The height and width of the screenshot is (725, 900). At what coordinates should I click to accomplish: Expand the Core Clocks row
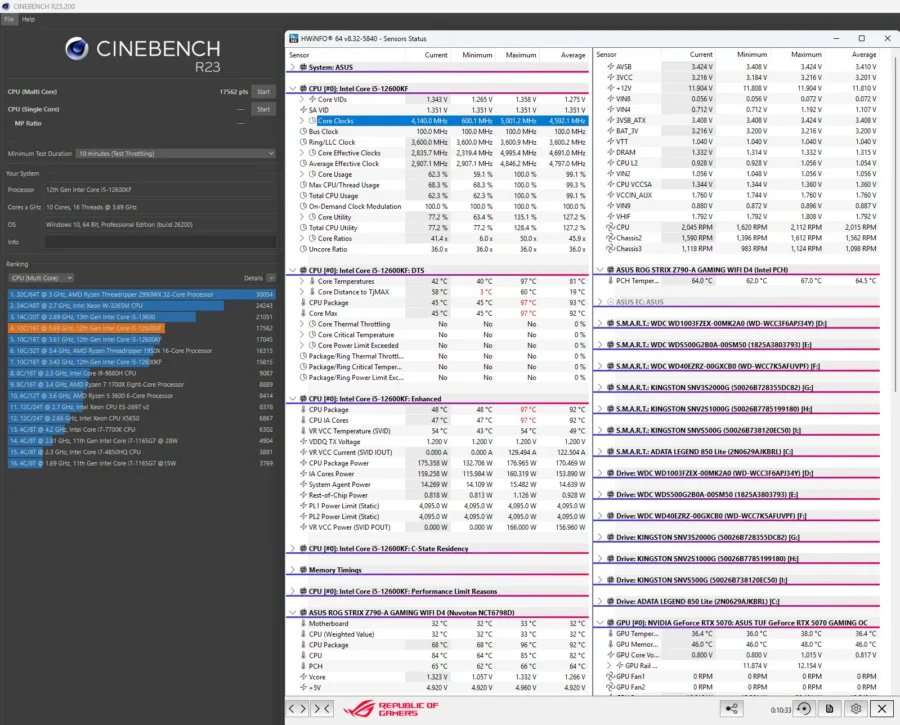tap(302, 121)
